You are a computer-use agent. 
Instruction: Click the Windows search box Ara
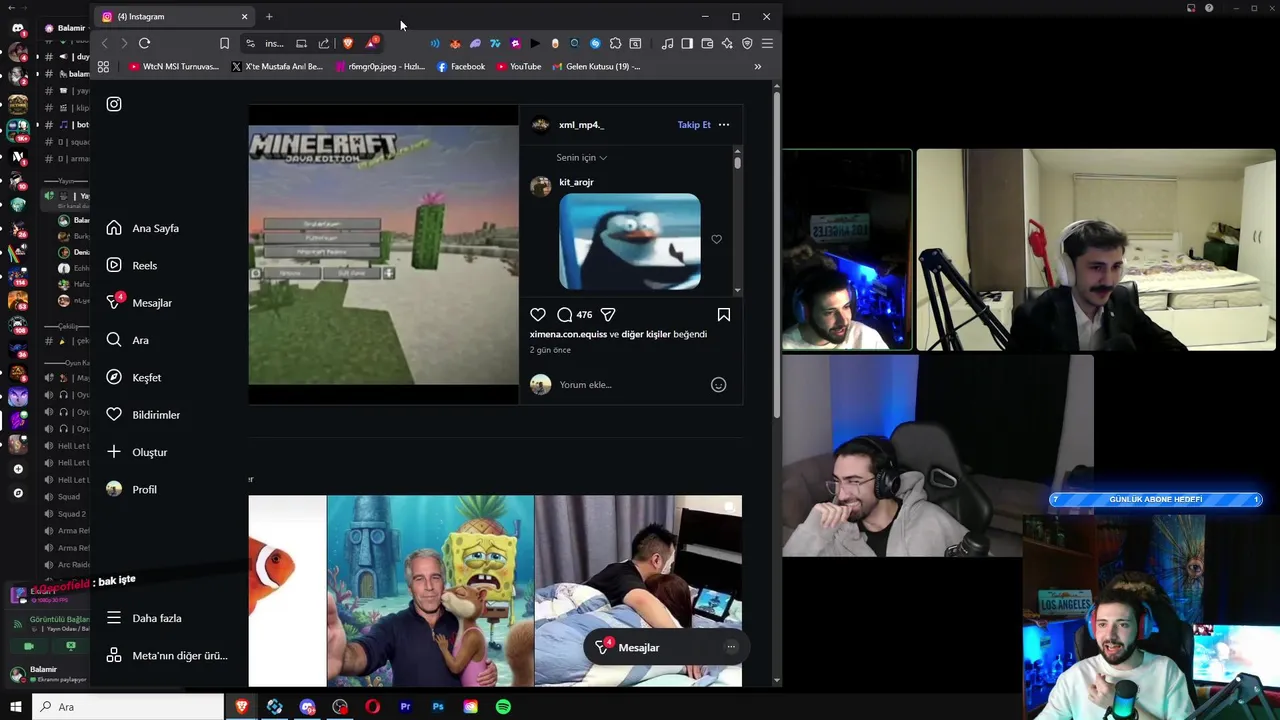128,707
